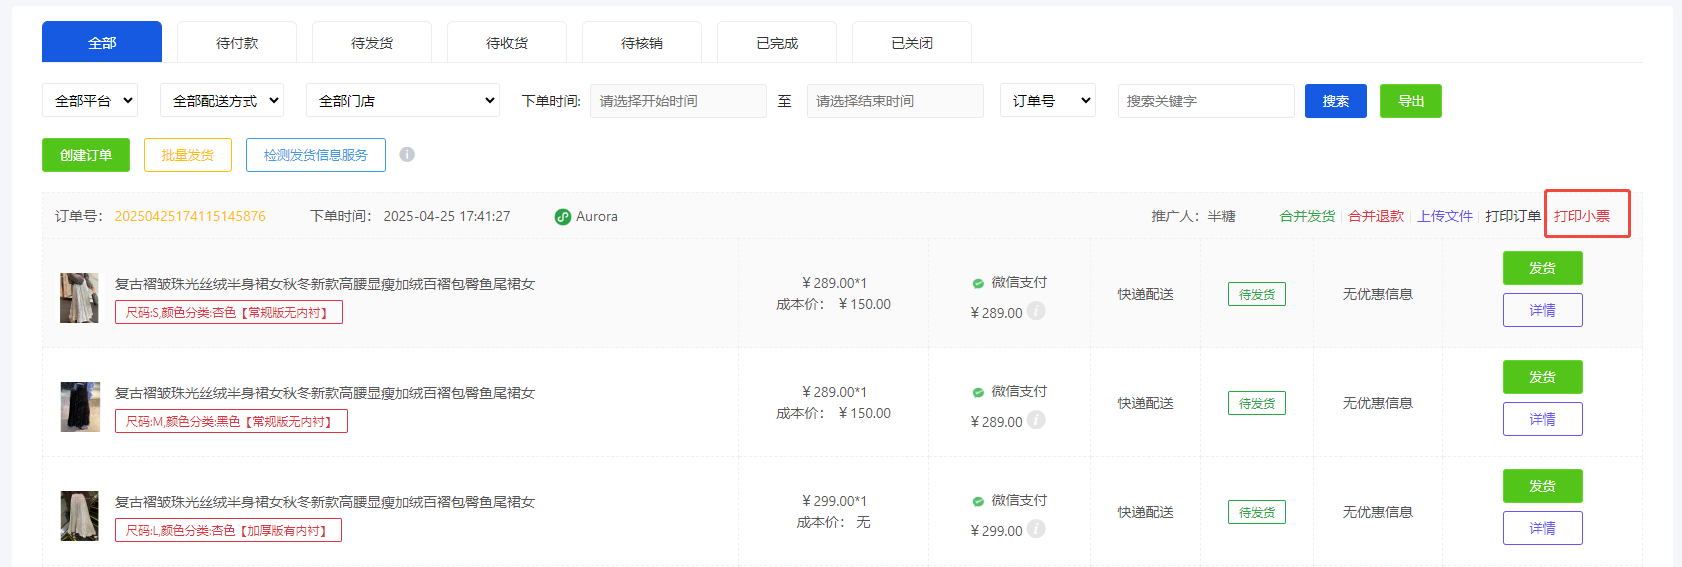This screenshot has height=567, width=1682.
Task: Switch to the 待发货 tab
Action: tap(372, 43)
